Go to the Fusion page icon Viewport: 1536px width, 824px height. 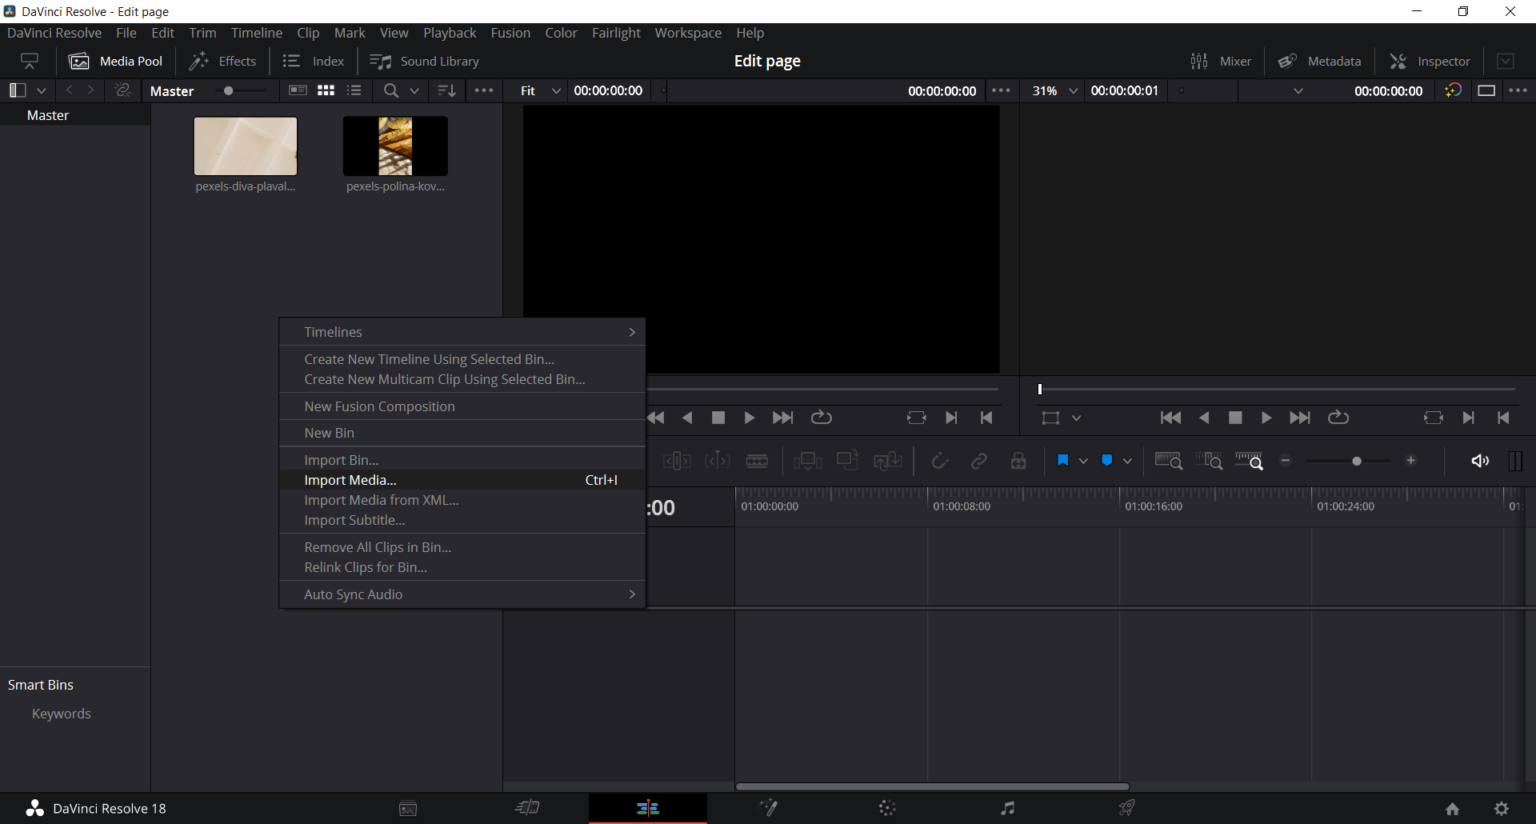(x=768, y=808)
